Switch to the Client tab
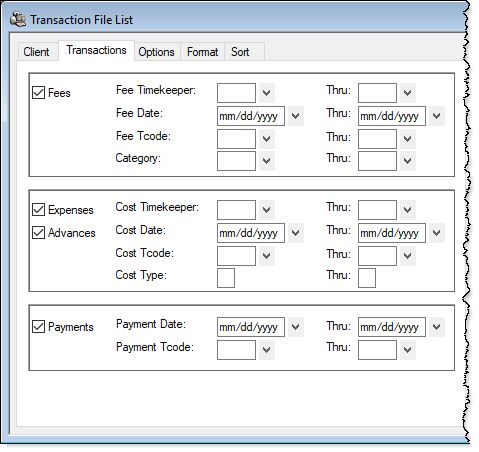Screen dimensions: 479x452 (x=36, y=52)
